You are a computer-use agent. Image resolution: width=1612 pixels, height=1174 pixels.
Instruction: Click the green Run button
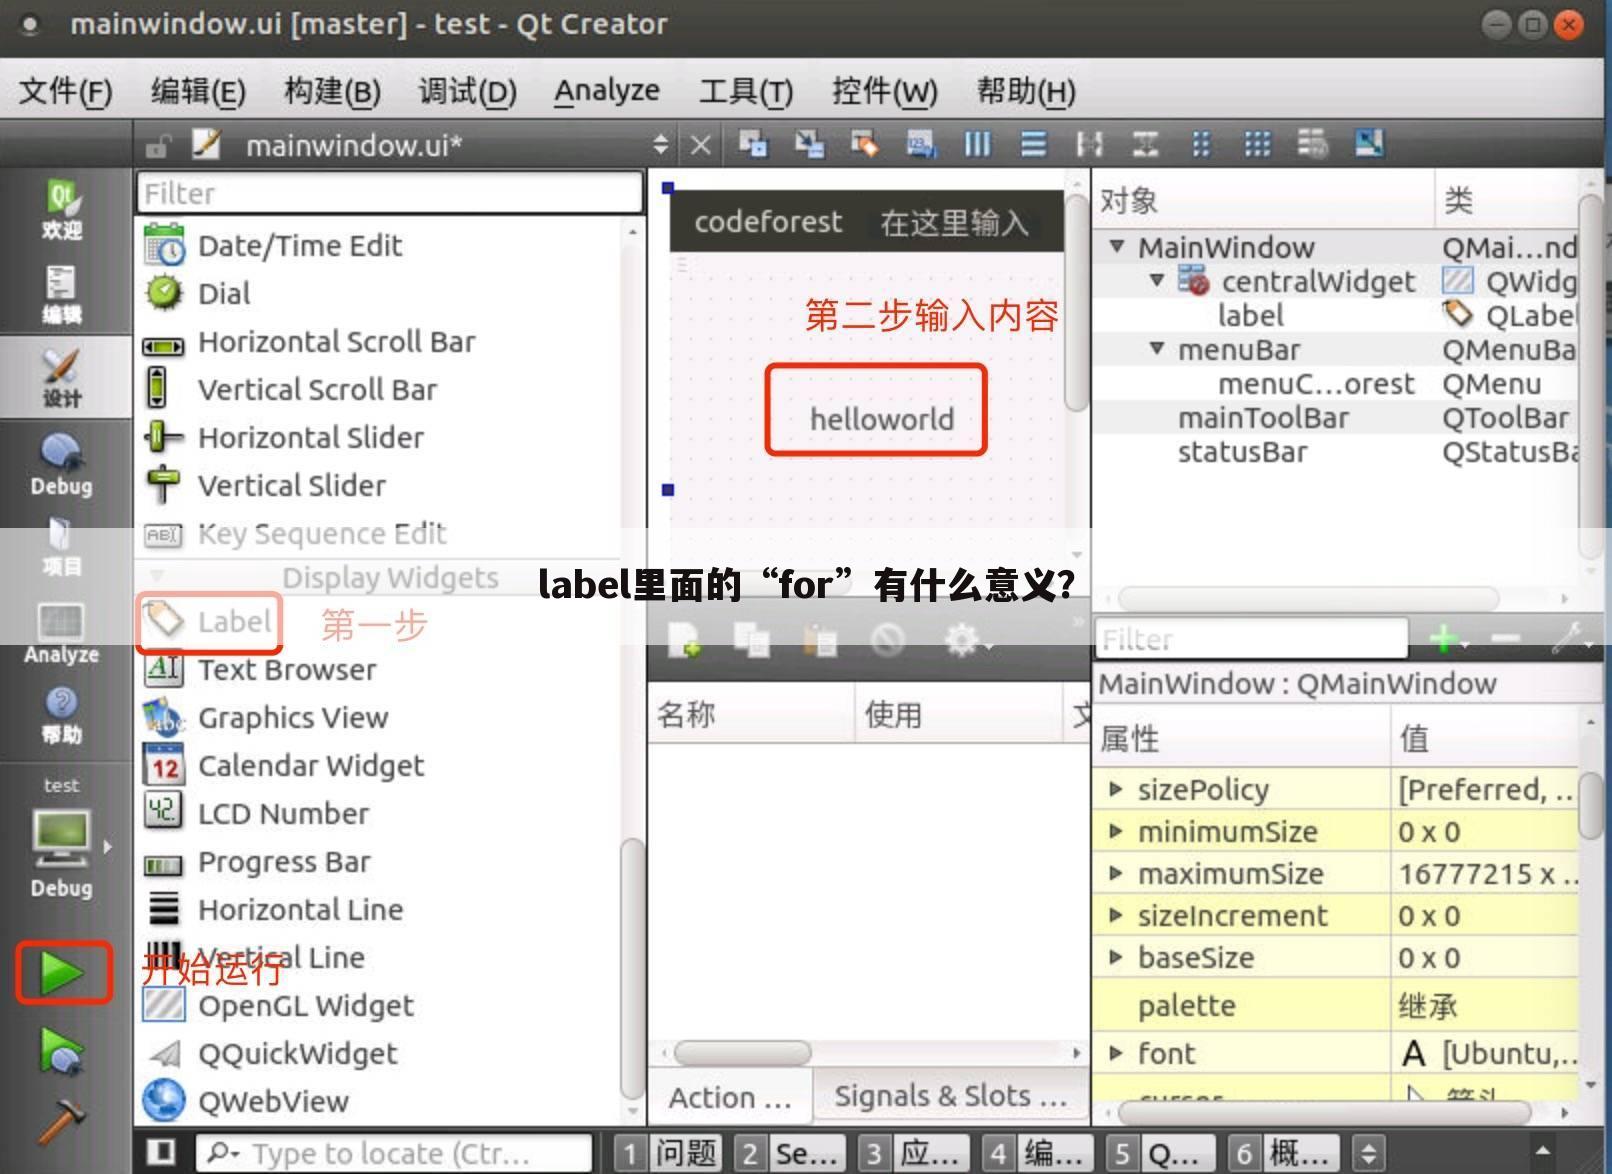click(x=62, y=972)
